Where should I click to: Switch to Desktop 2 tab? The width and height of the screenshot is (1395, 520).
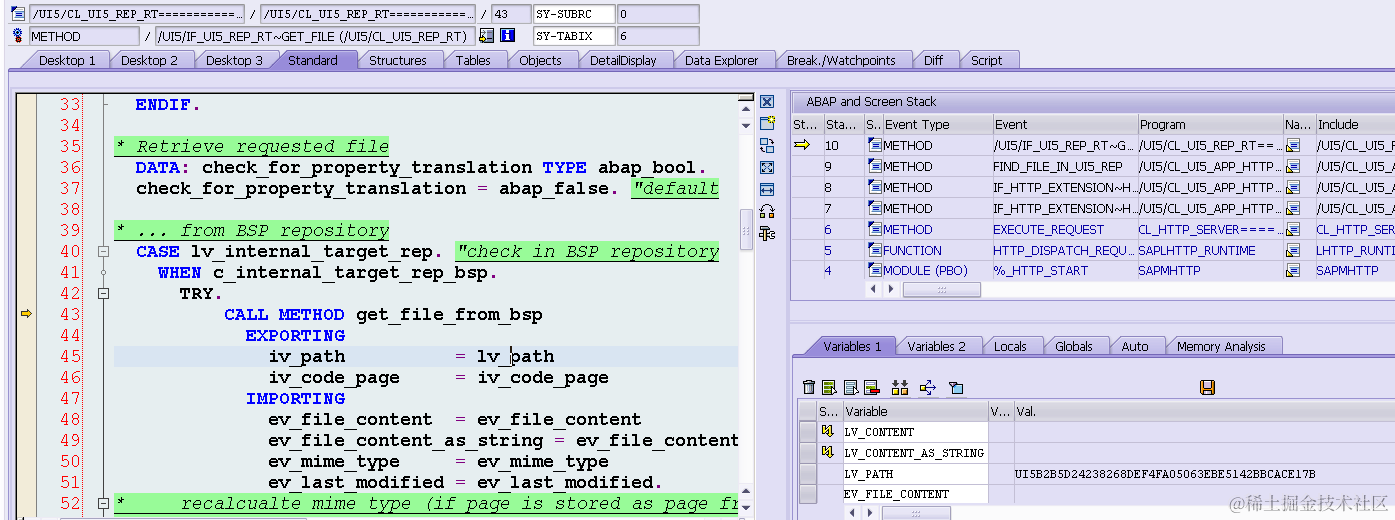tap(149, 60)
